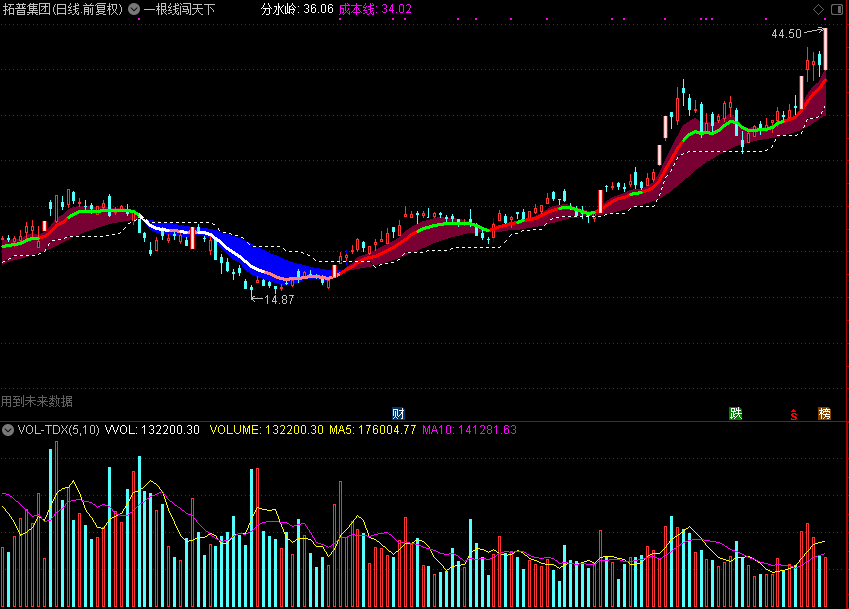The image size is (849, 609).
Task: Click the 用到未来数据 notice text
Action: [37, 401]
